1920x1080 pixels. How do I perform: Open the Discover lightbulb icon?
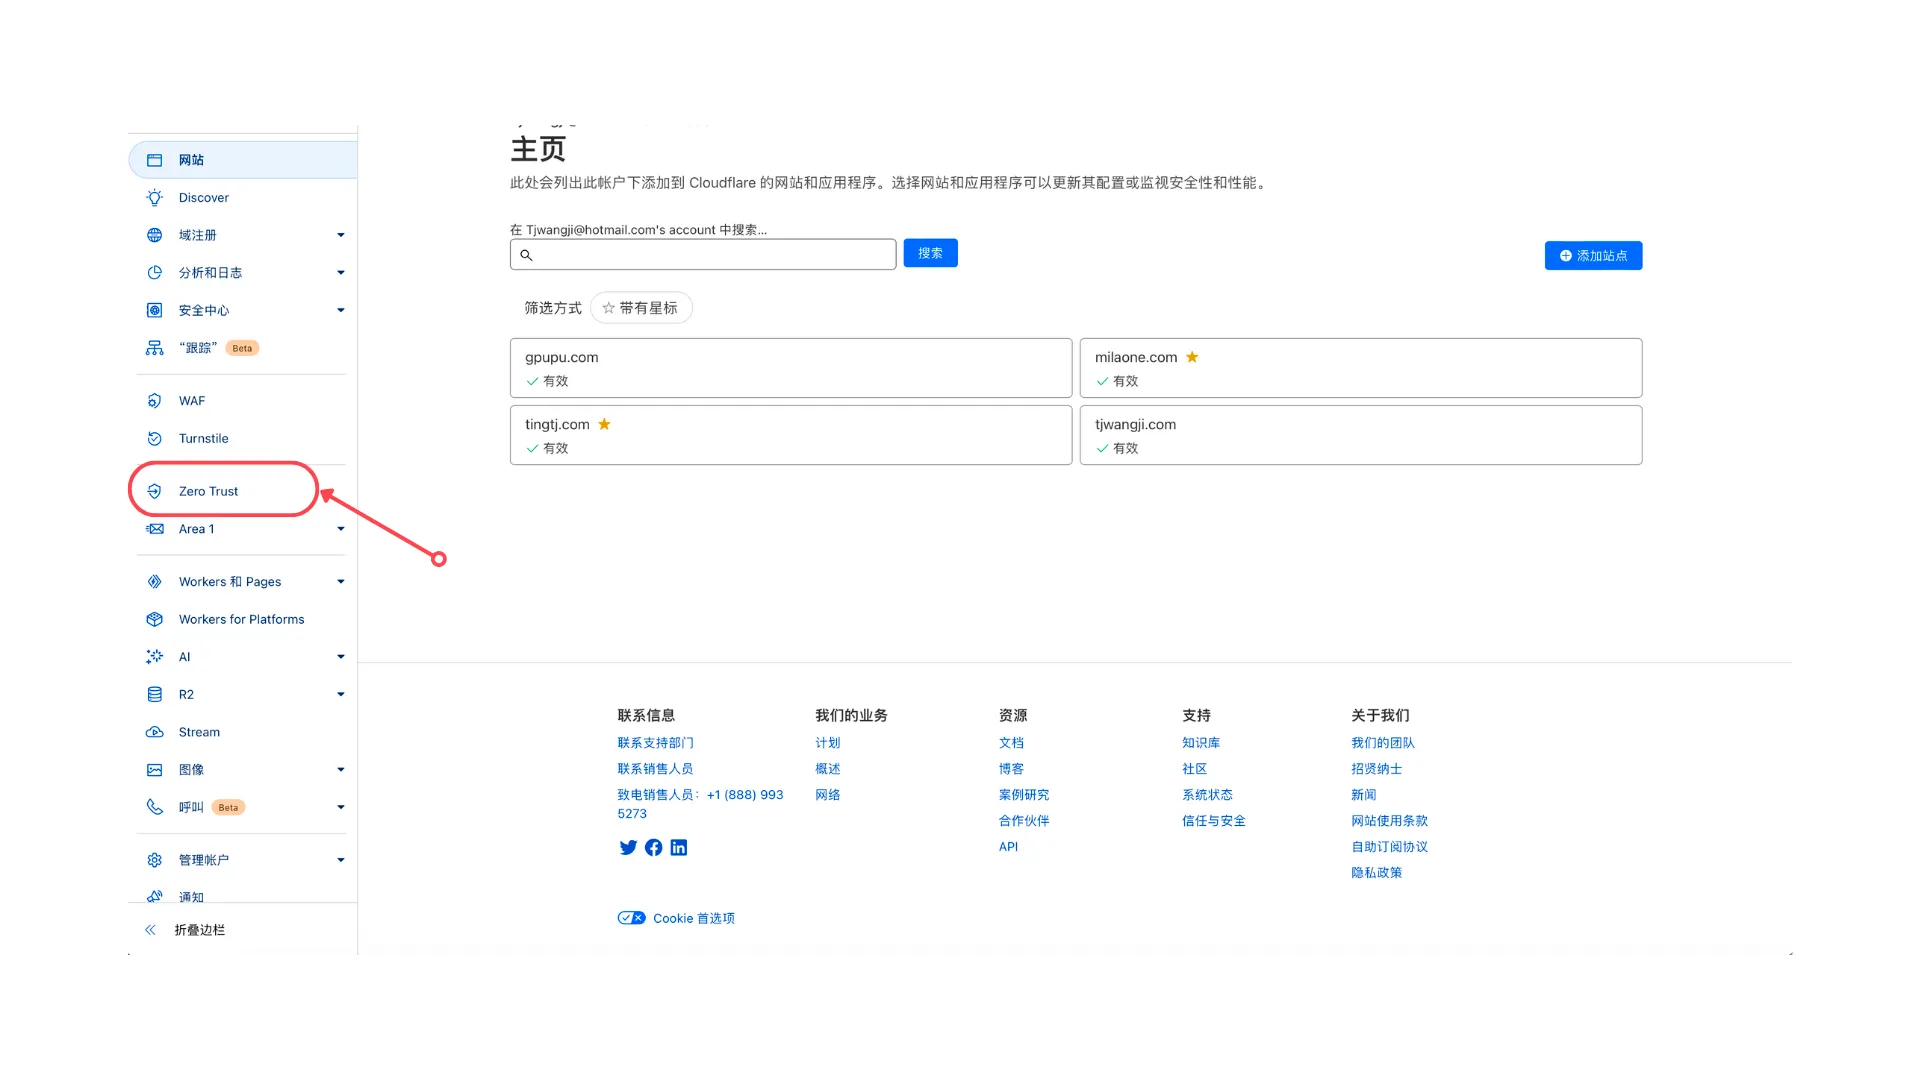click(x=154, y=198)
